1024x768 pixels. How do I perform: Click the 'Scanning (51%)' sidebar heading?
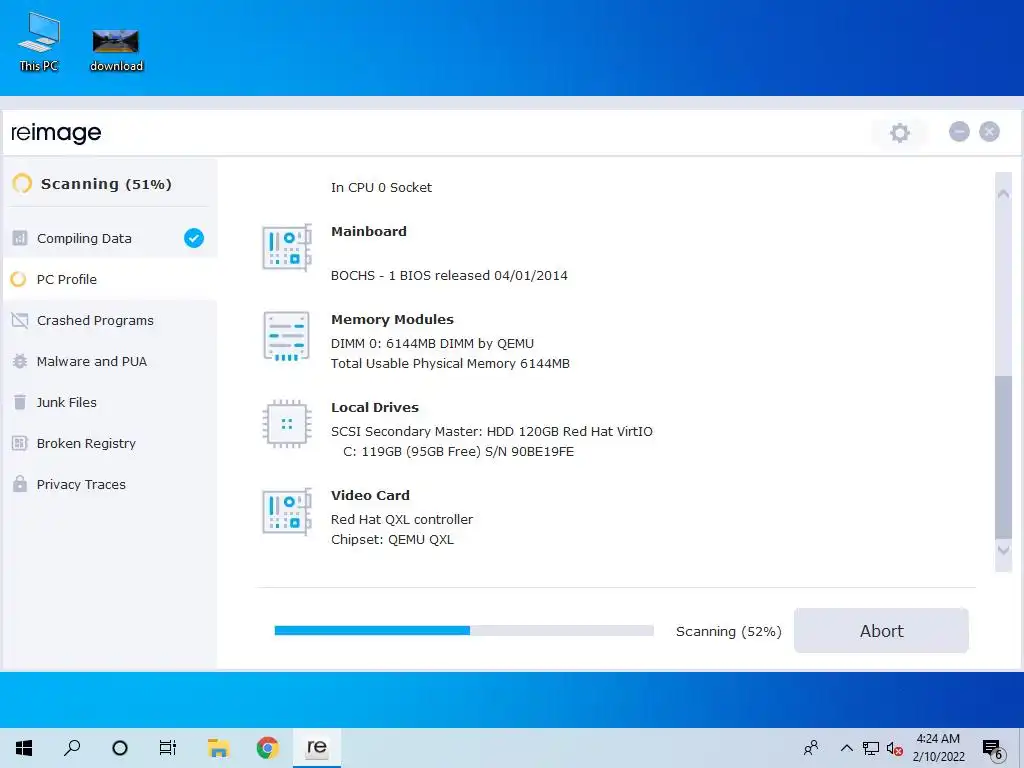[106, 184]
